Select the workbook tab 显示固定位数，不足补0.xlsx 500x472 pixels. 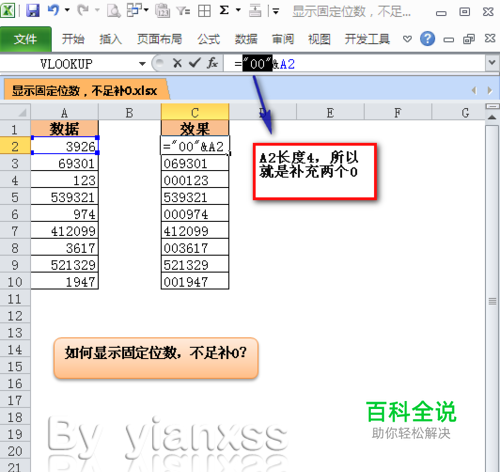click(85, 90)
